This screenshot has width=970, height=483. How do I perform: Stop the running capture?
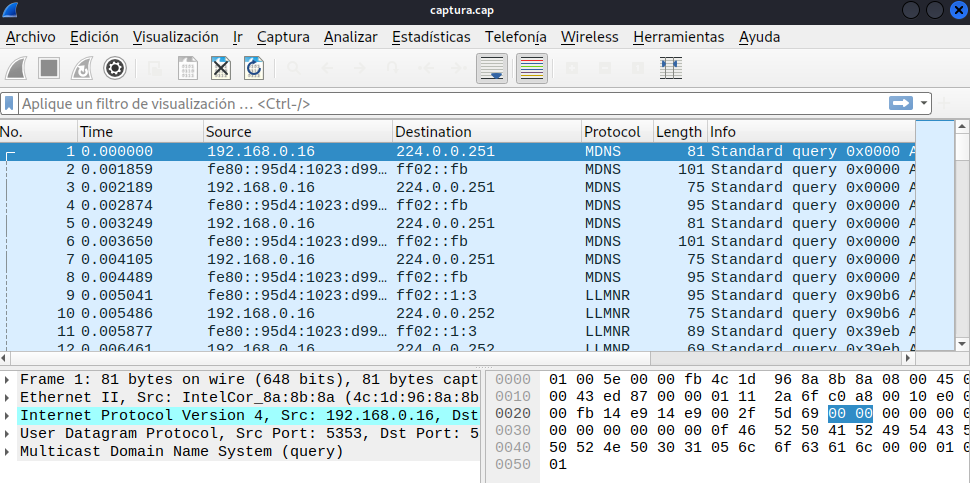[49, 68]
